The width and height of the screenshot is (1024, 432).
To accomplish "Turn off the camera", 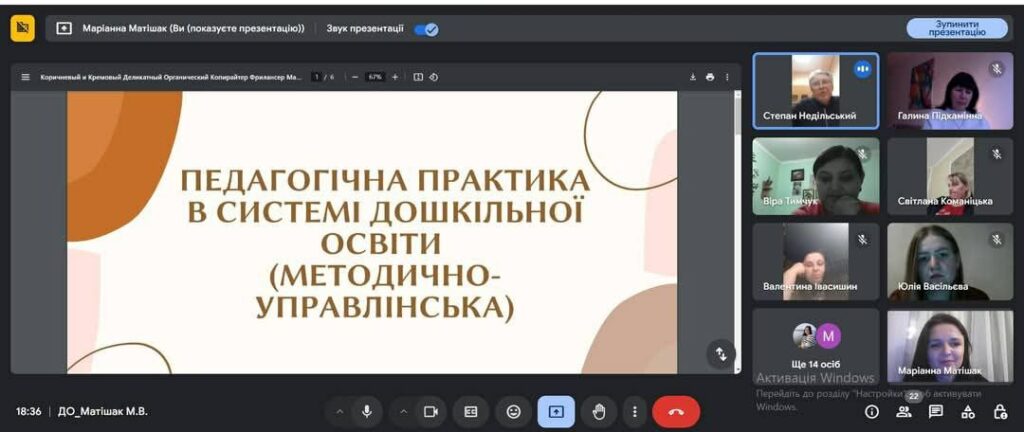I will 431,411.
